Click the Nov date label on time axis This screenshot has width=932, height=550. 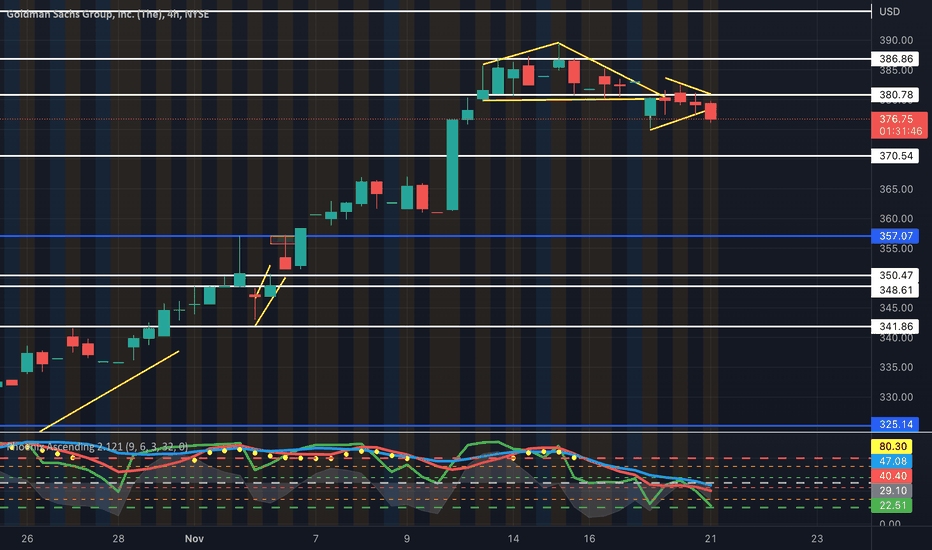pyautogui.click(x=194, y=539)
